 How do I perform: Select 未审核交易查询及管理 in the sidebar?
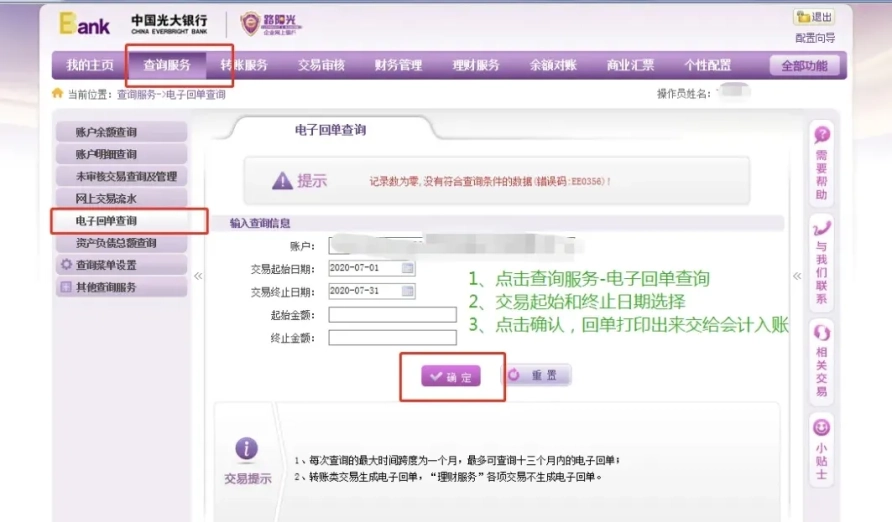point(122,176)
